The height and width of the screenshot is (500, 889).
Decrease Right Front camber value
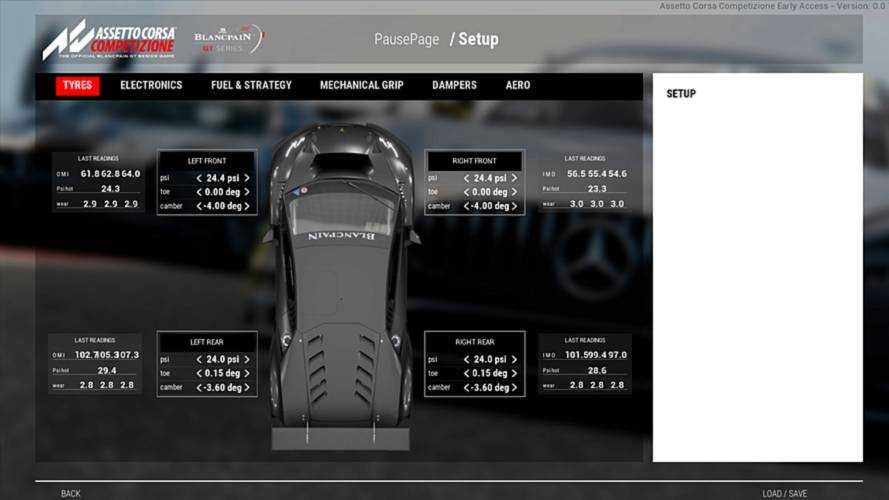(x=467, y=206)
